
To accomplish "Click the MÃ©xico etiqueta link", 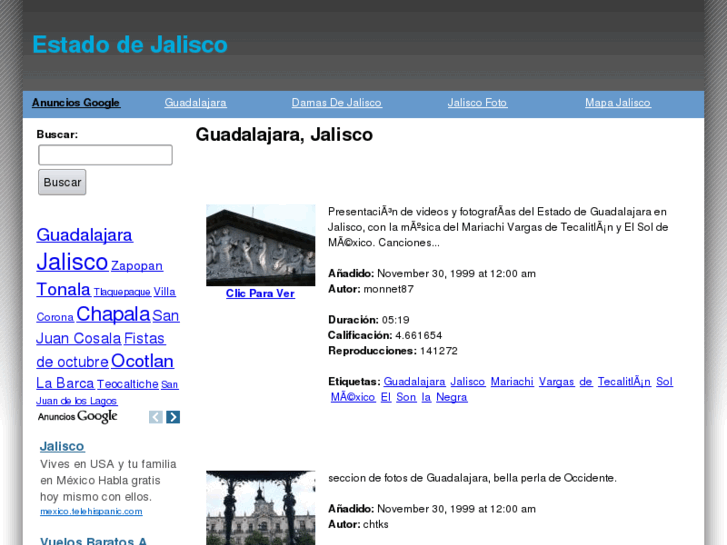I will pyautogui.click(x=353, y=397).
